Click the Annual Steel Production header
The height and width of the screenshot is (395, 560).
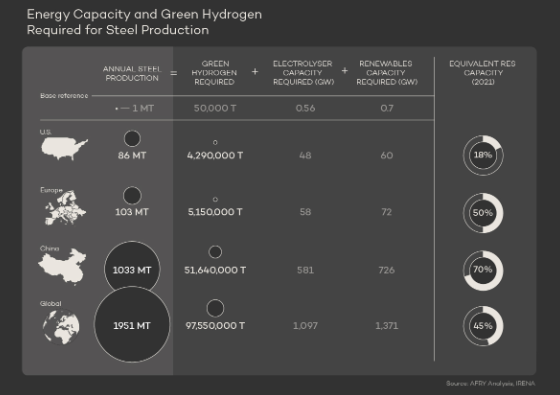tap(132, 74)
